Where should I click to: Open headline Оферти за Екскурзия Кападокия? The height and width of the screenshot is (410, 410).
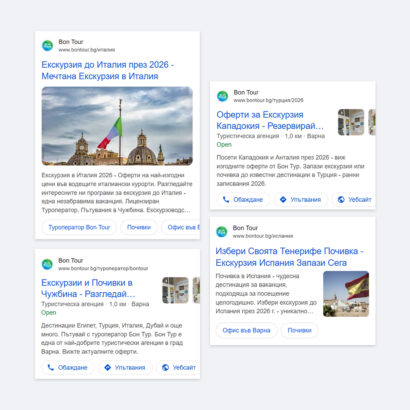(x=270, y=120)
